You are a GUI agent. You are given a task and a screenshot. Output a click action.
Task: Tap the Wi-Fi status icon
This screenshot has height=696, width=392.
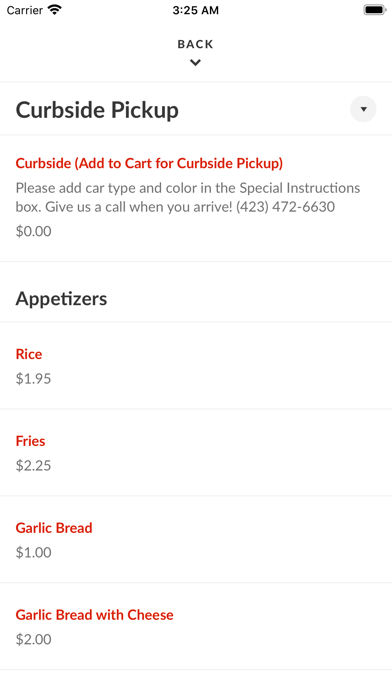55,10
